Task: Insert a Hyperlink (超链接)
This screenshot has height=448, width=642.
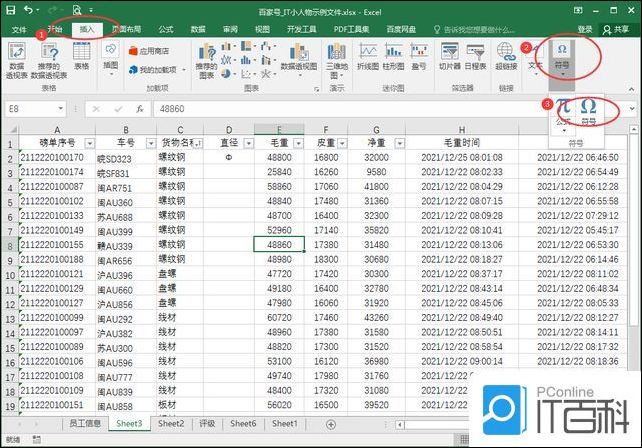Action: (506, 56)
